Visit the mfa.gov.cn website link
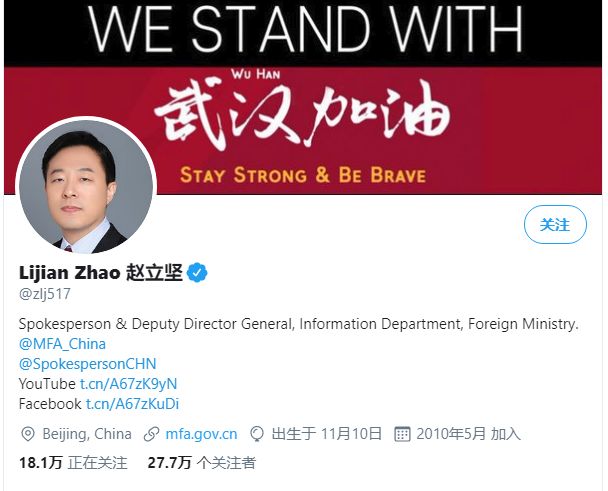This screenshot has width=608, height=491. 201,434
